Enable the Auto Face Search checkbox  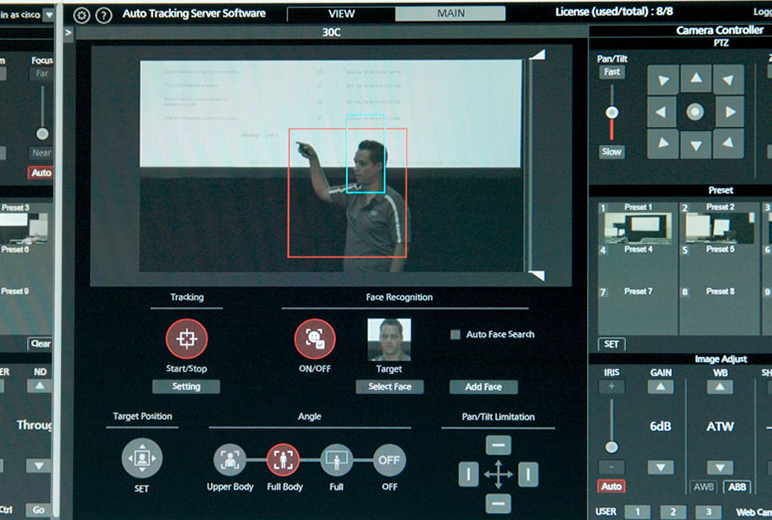point(455,335)
